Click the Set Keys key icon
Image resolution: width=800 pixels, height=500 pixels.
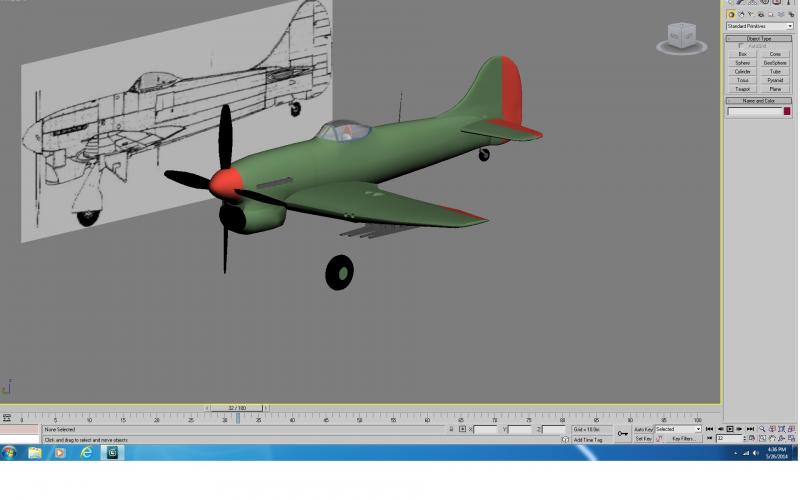622,434
